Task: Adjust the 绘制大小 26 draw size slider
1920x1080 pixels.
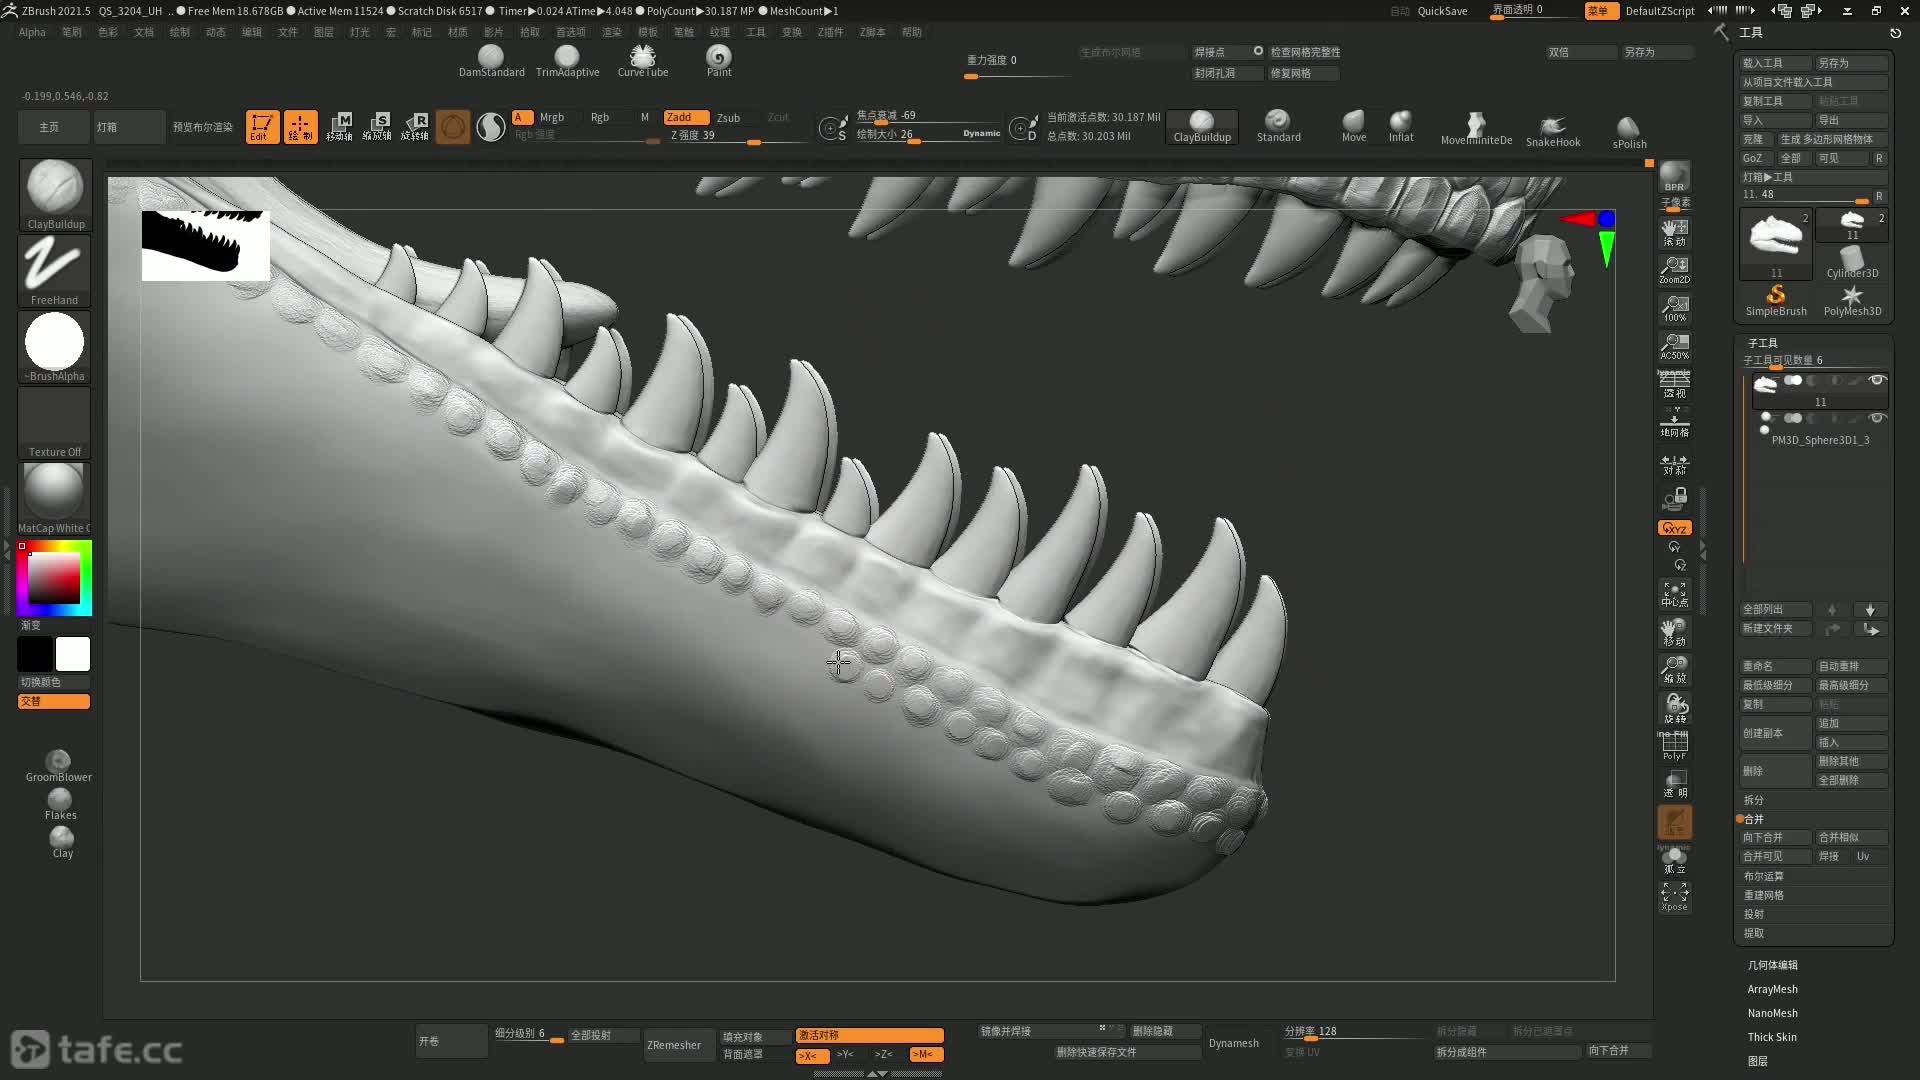Action: click(x=926, y=135)
